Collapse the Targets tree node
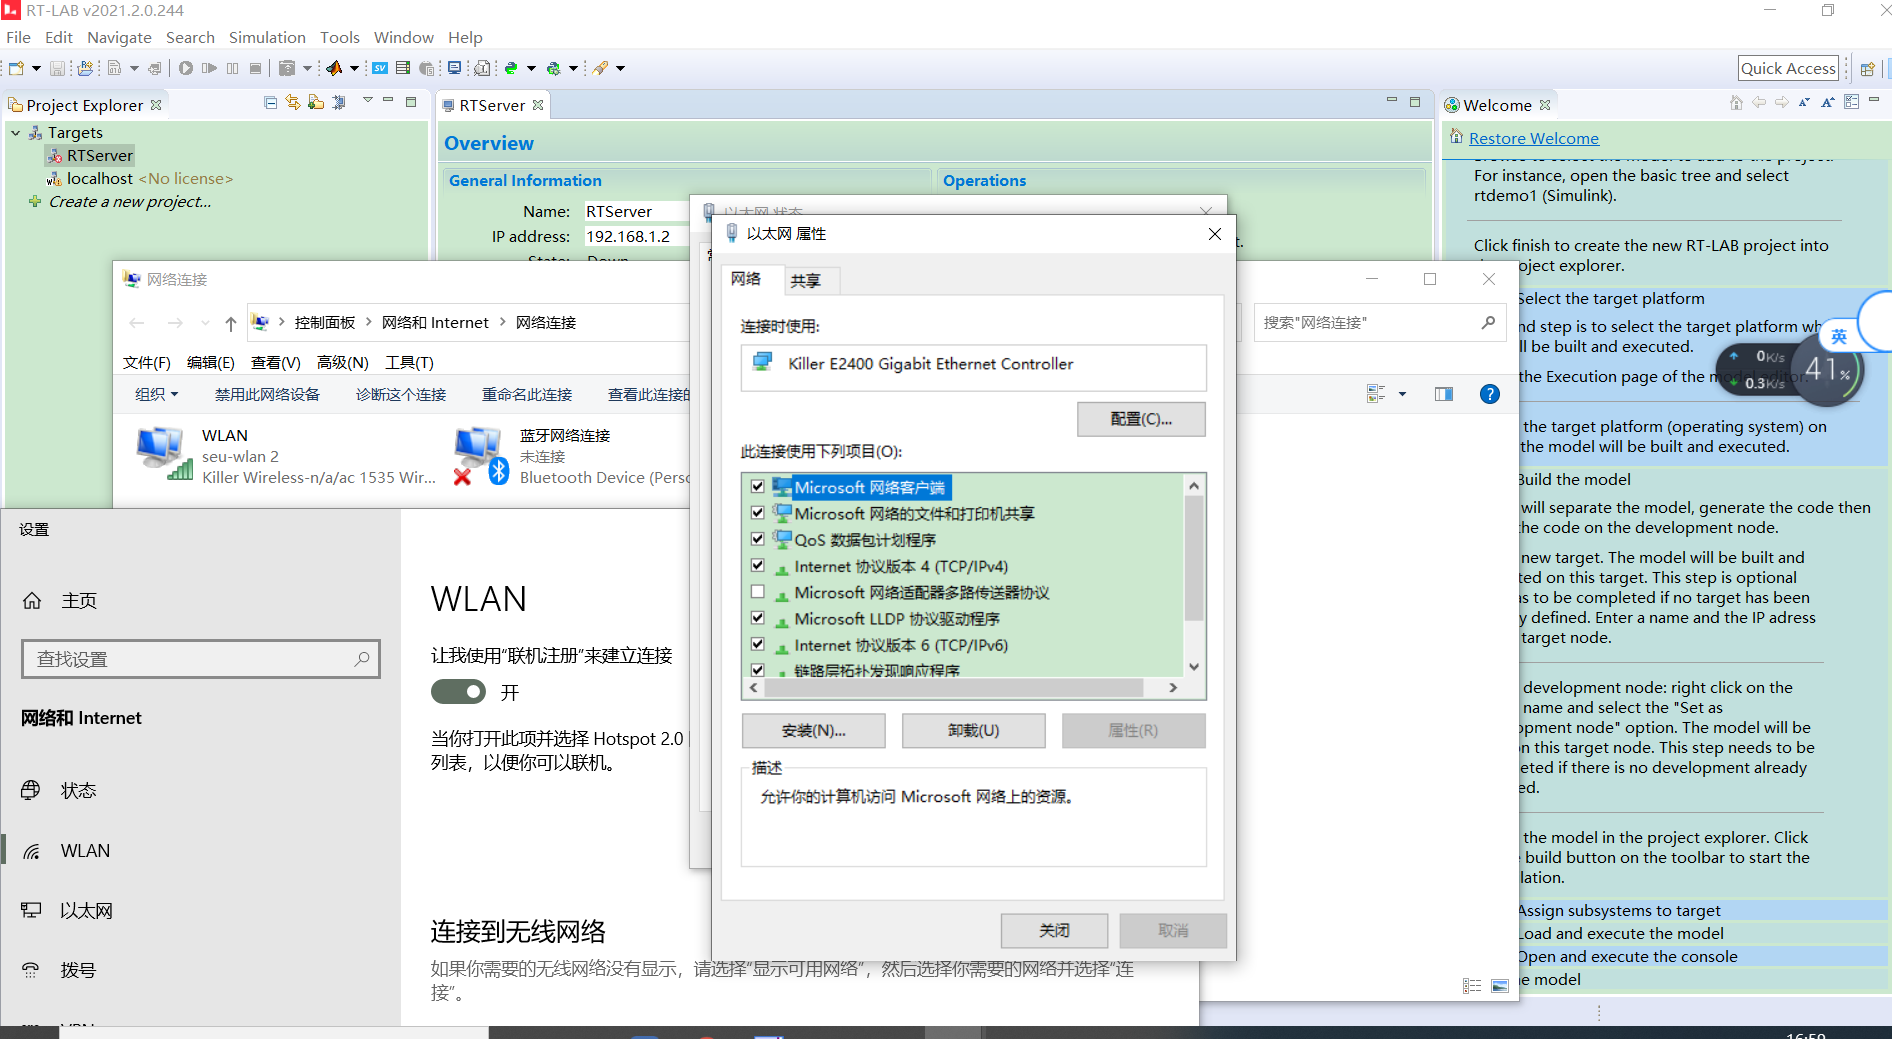Viewport: 1892px width, 1039px height. tap(15, 131)
